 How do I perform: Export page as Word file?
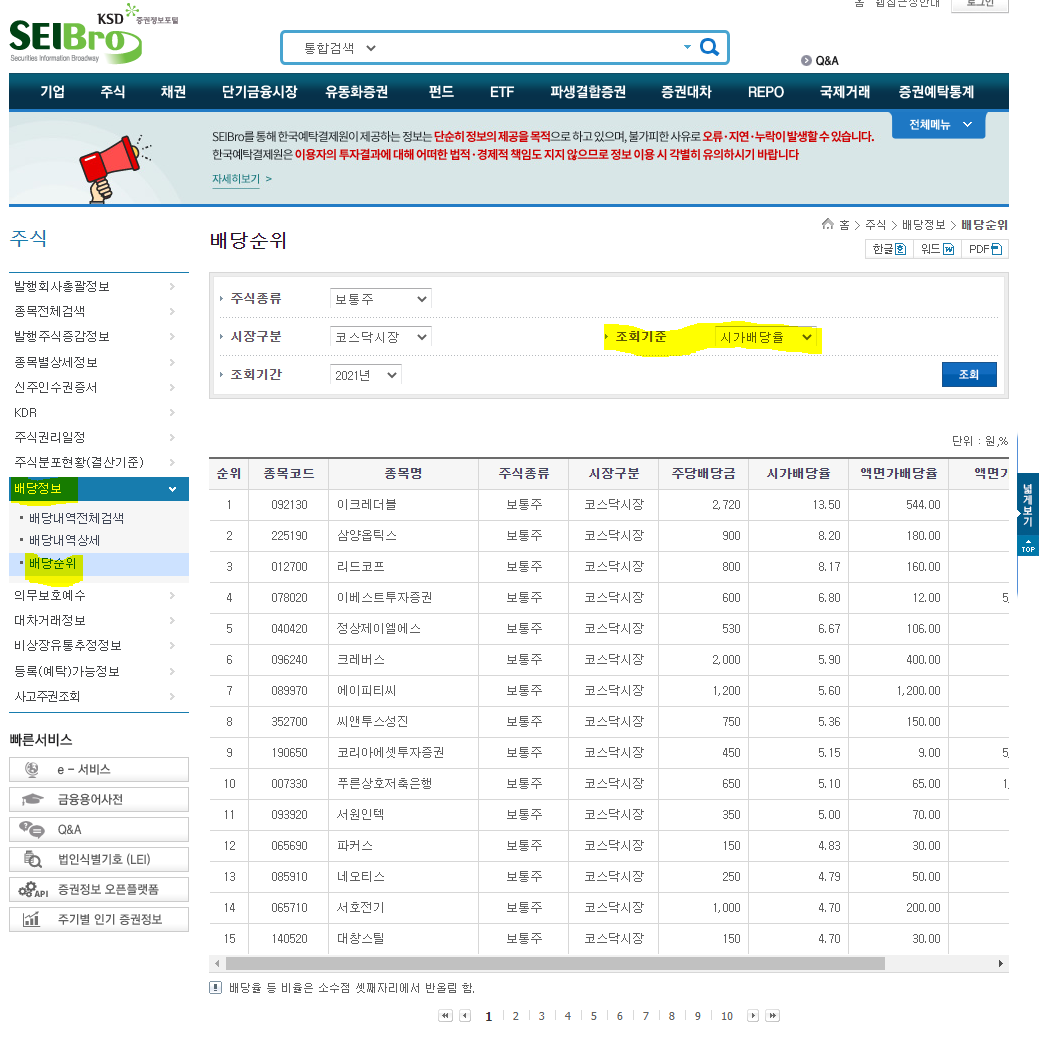click(937, 249)
